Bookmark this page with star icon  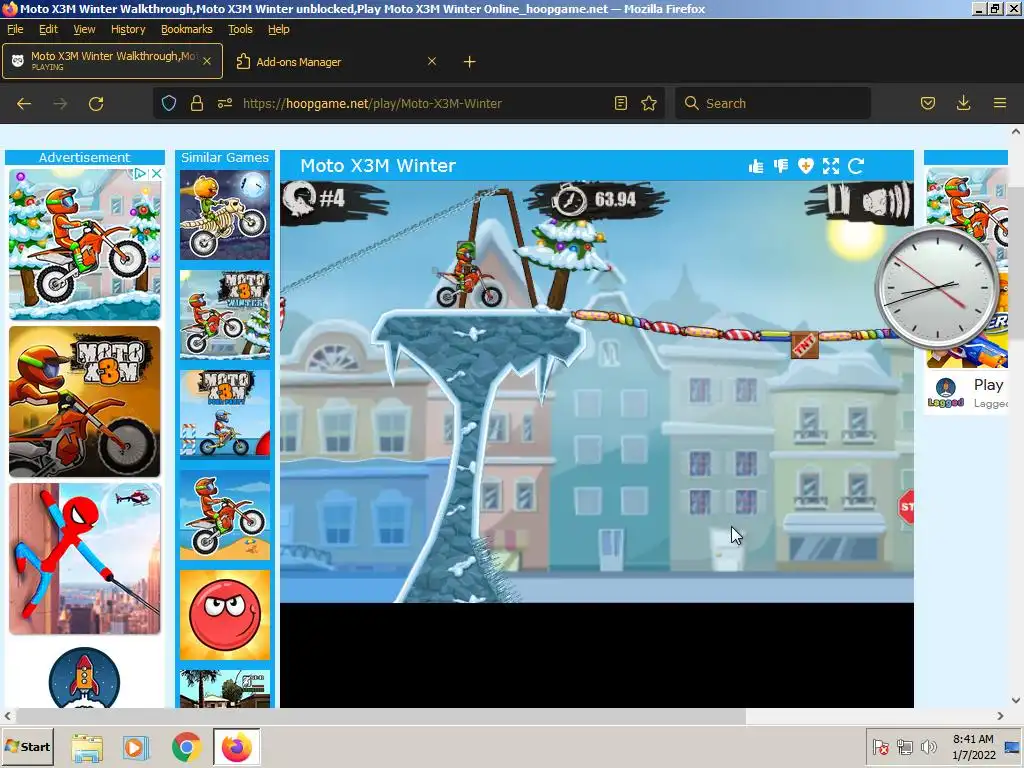pos(648,103)
